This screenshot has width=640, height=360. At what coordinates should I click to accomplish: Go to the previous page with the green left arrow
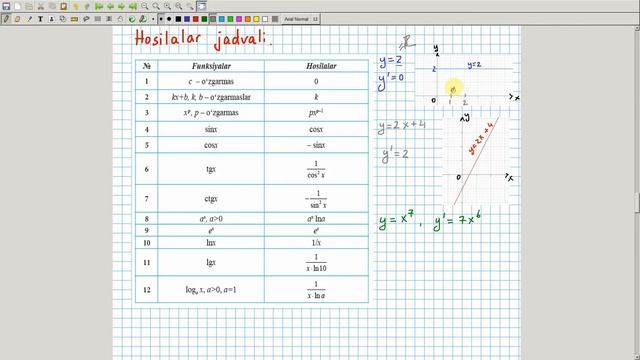[110, 6]
